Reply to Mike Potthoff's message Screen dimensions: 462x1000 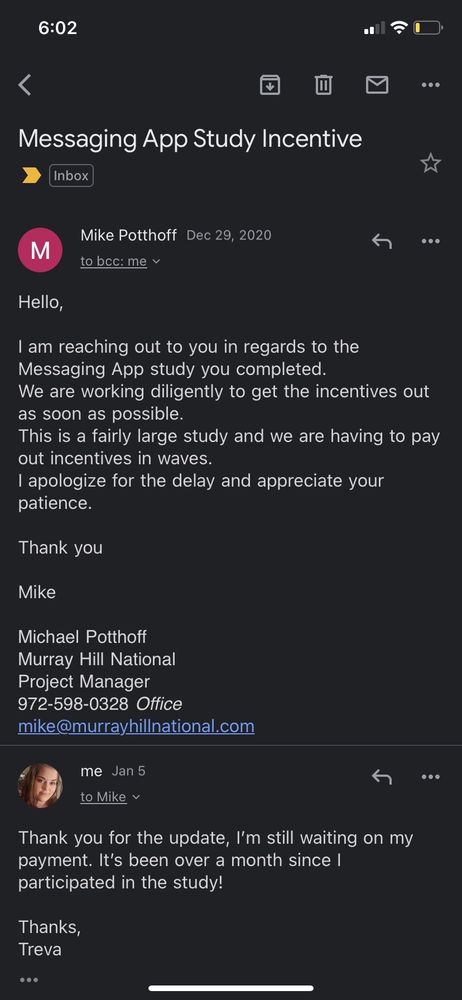click(382, 241)
